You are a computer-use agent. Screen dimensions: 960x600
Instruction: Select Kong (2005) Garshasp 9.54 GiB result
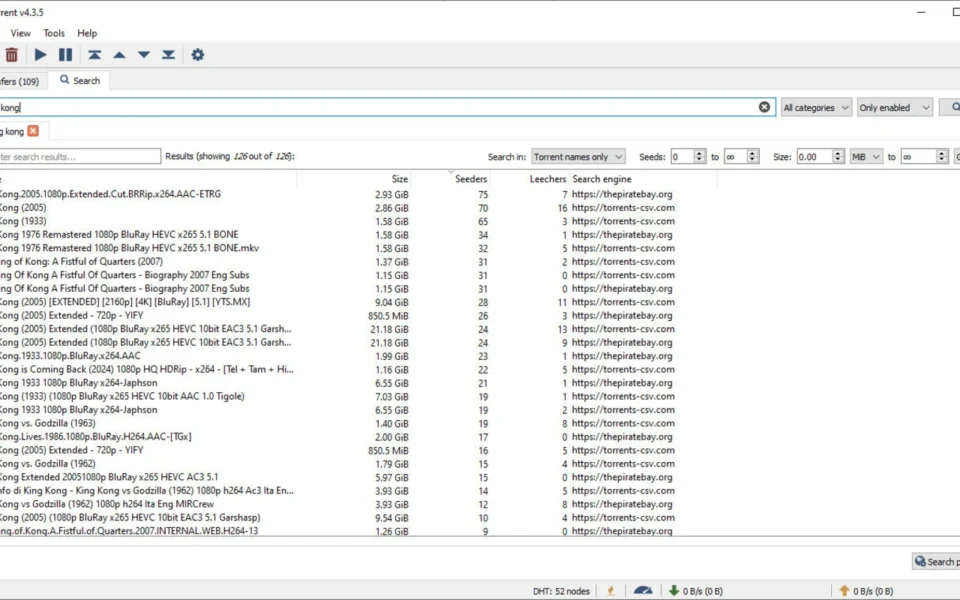[130, 517]
